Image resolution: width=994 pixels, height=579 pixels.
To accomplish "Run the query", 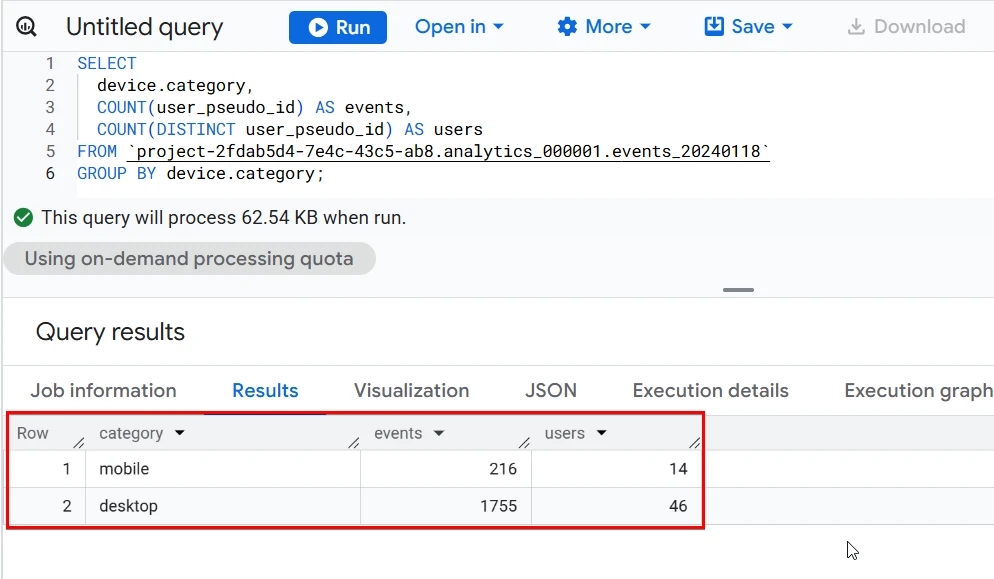I will tap(338, 27).
